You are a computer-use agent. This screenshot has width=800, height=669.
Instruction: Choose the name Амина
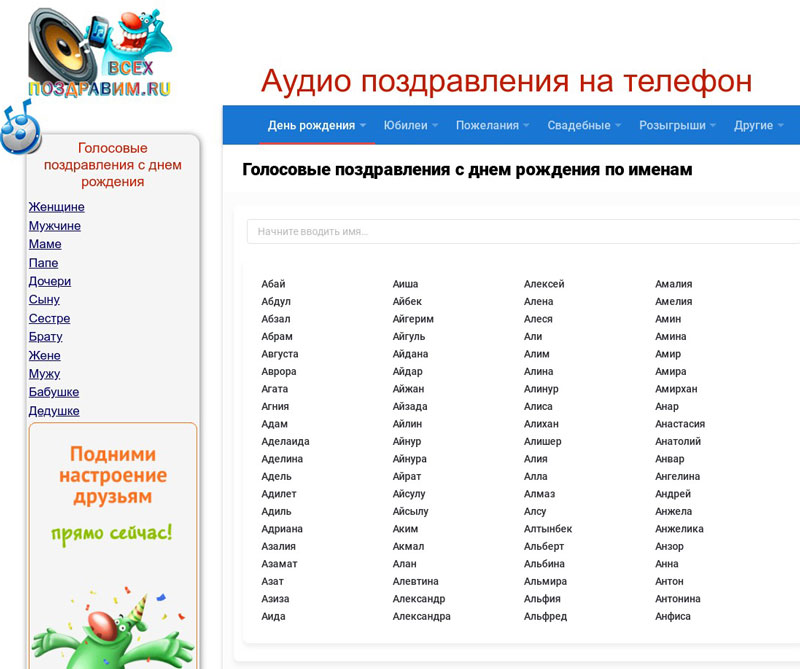click(670, 337)
